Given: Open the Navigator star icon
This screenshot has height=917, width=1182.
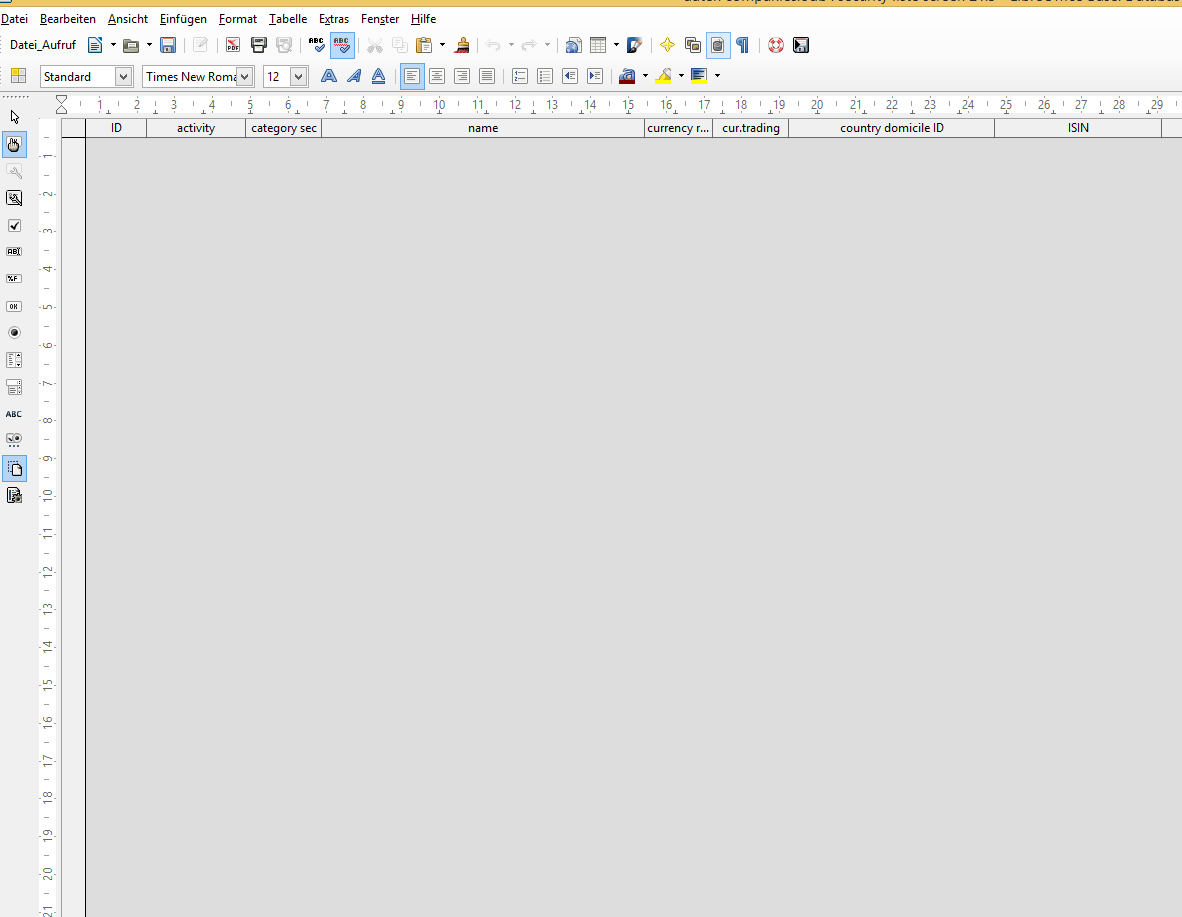Looking at the screenshot, I should 667,45.
